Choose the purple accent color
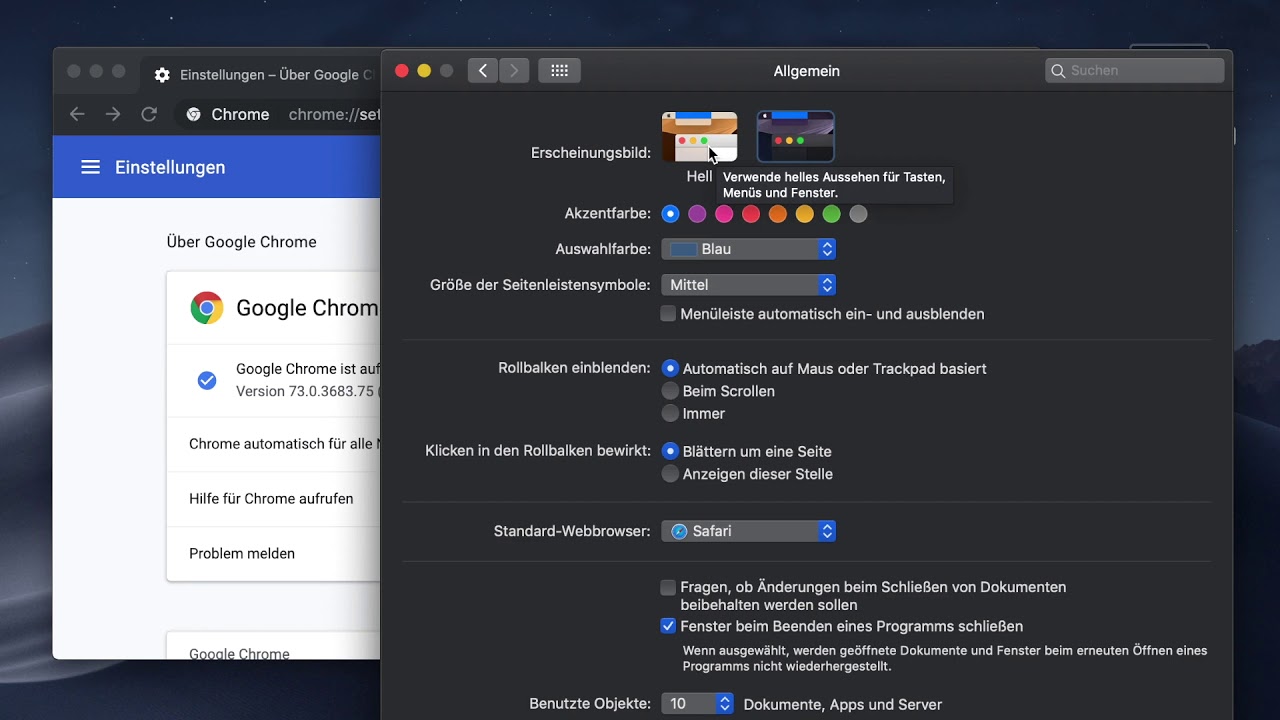The height and width of the screenshot is (720, 1280). pyautogui.click(x=697, y=214)
